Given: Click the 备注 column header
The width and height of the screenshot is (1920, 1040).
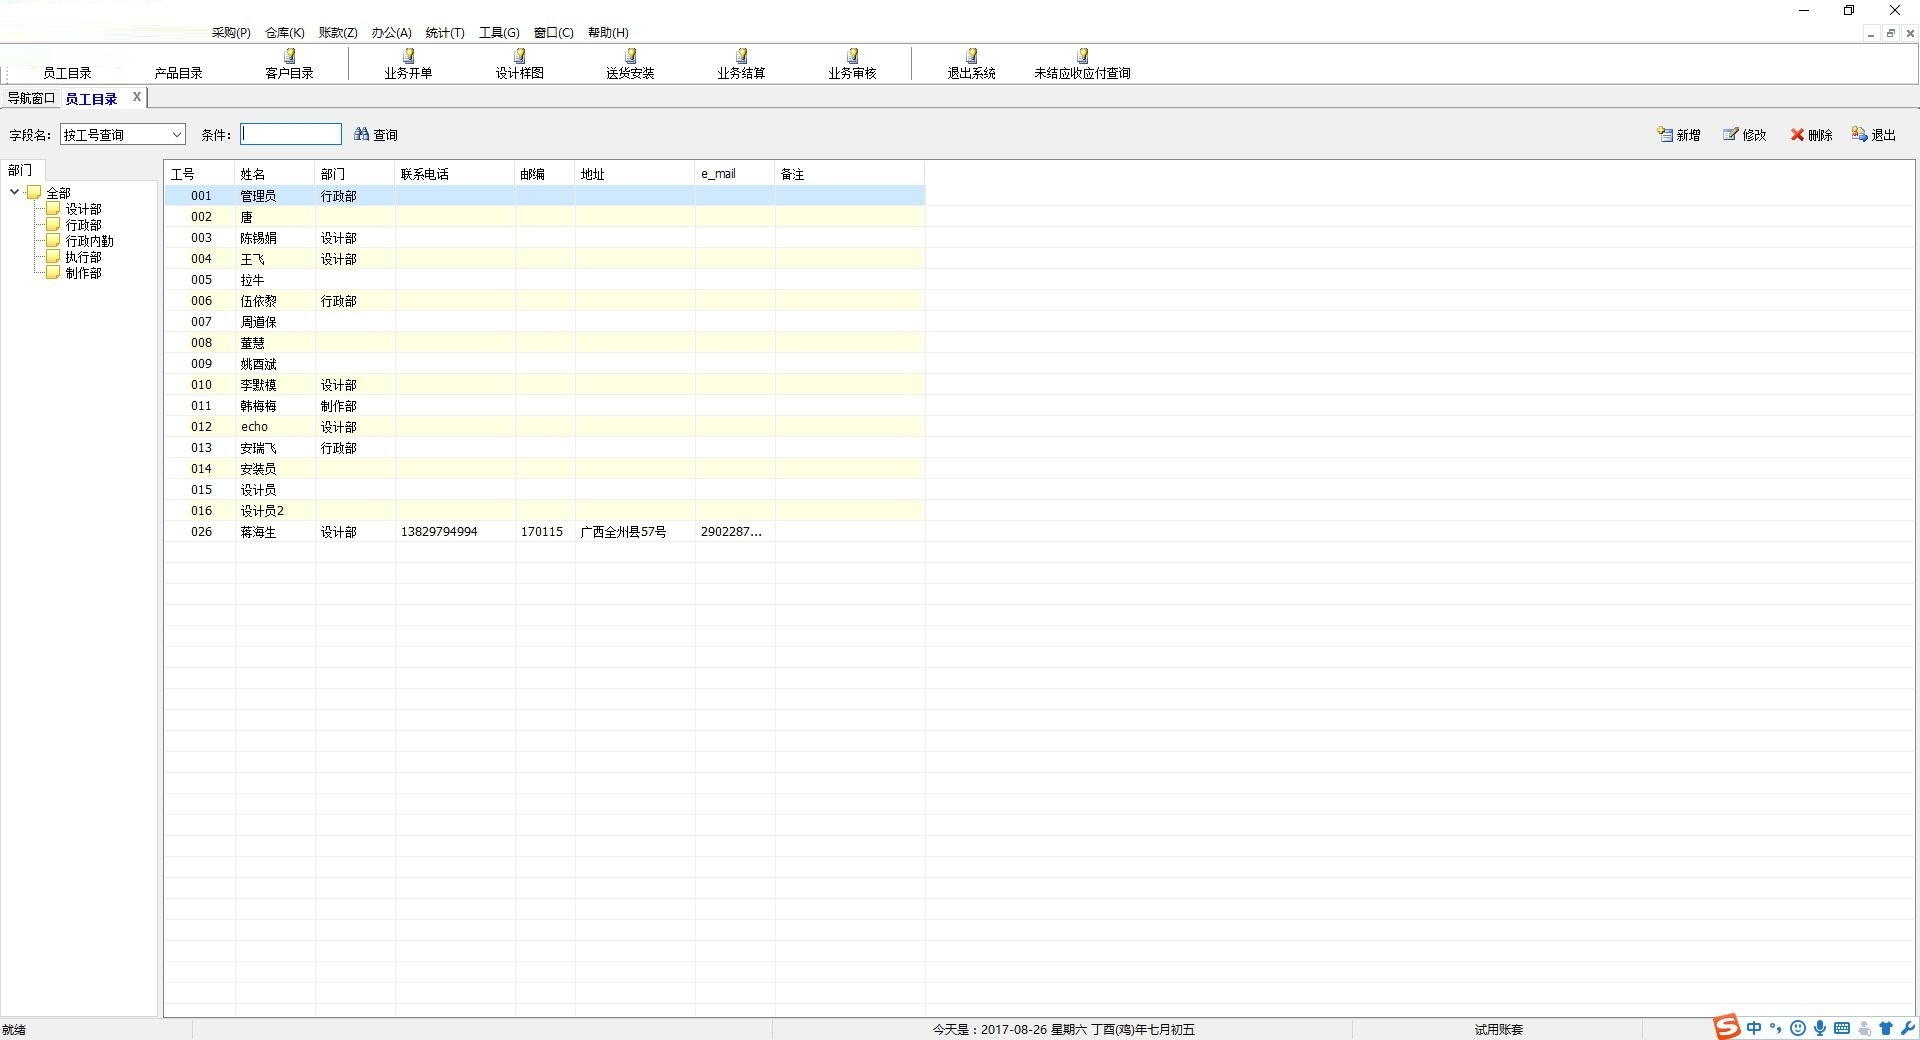Looking at the screenshot, I should (x=850, y=174).
